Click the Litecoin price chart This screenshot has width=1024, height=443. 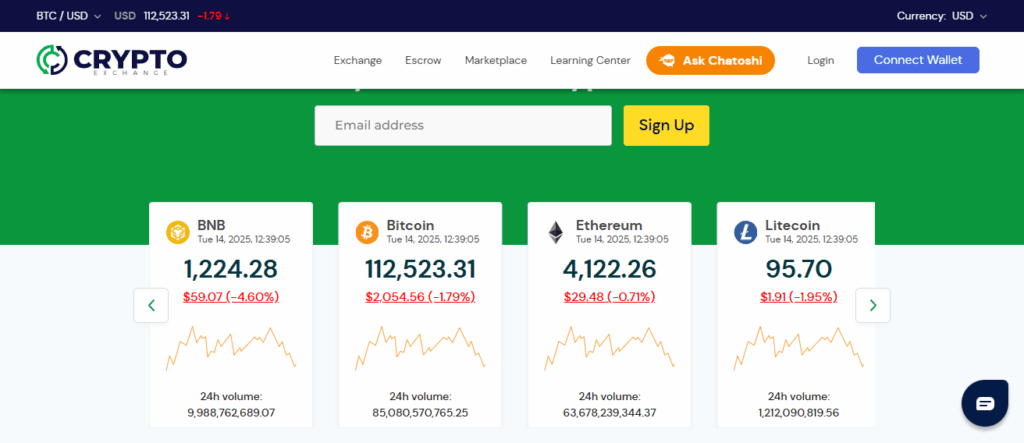pyautogui.click(x=799, y=348)
